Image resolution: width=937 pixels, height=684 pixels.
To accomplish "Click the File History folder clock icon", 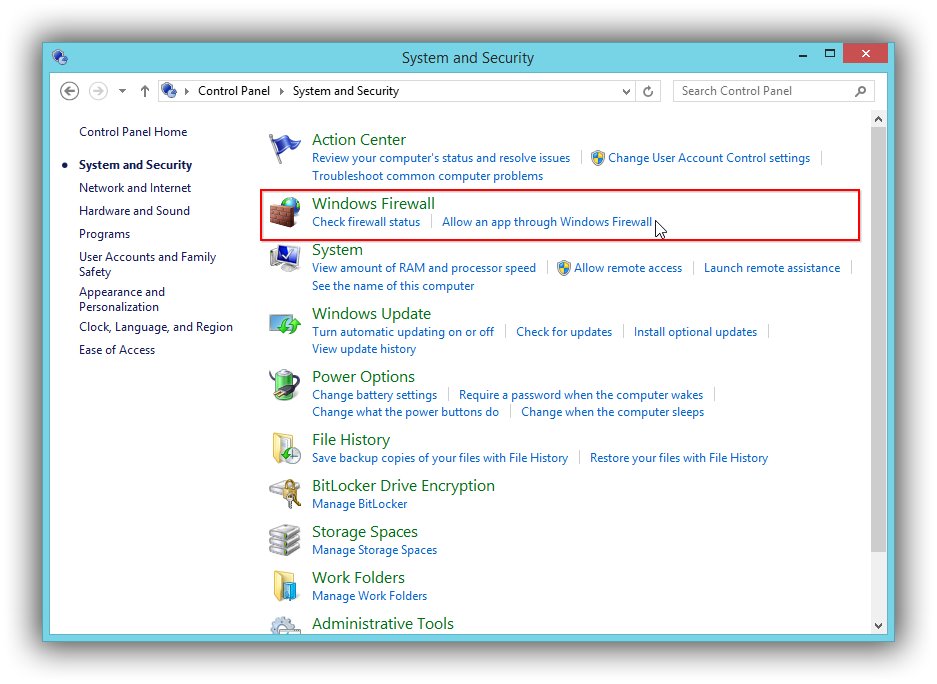I will click(x=286, y=449).
